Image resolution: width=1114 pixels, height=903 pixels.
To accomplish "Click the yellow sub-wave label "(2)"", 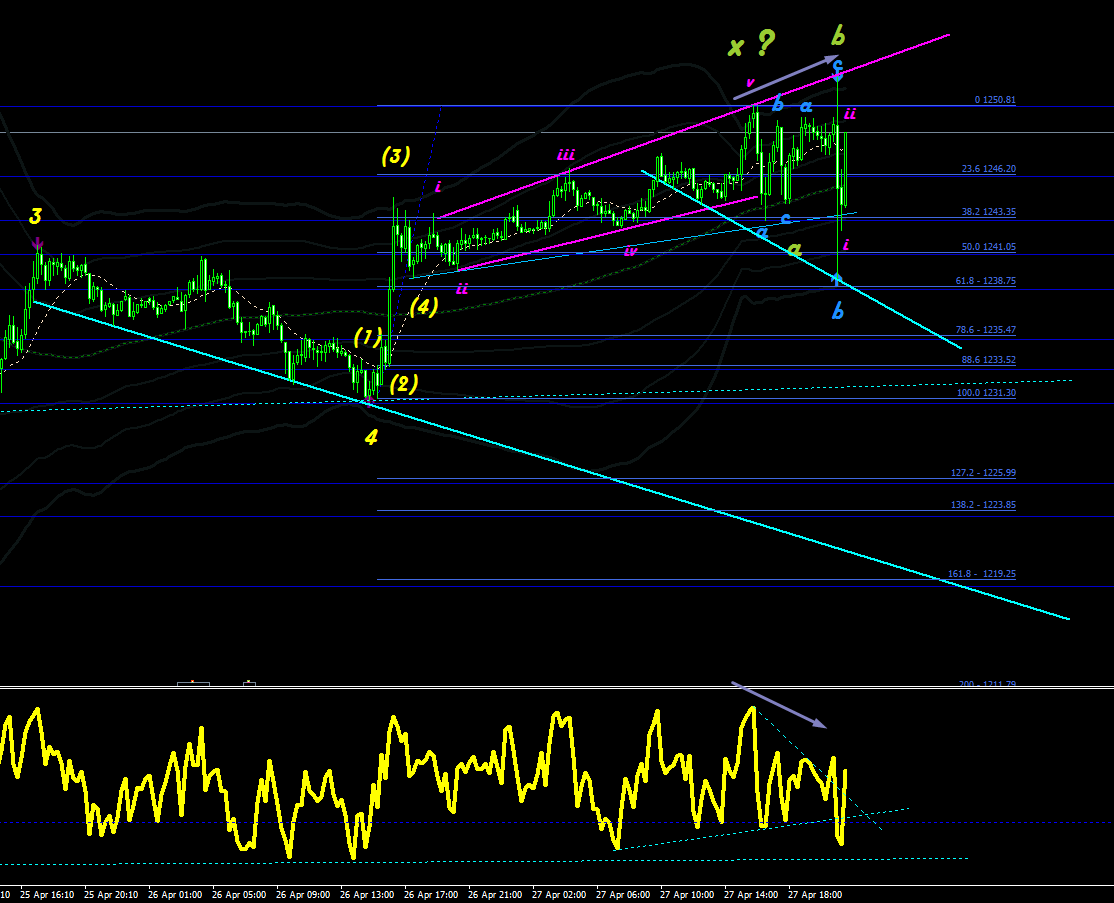I will pos(404,384).
